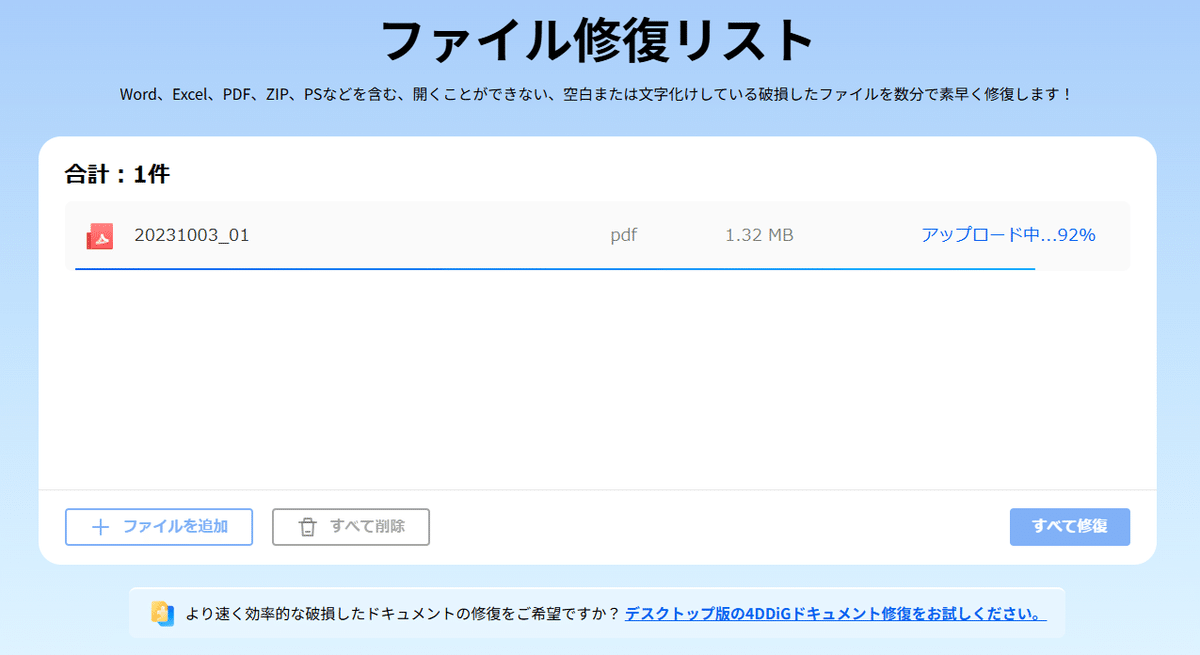
Task: Select the file name 20231003_01
Action: click(x=192, y=236)
